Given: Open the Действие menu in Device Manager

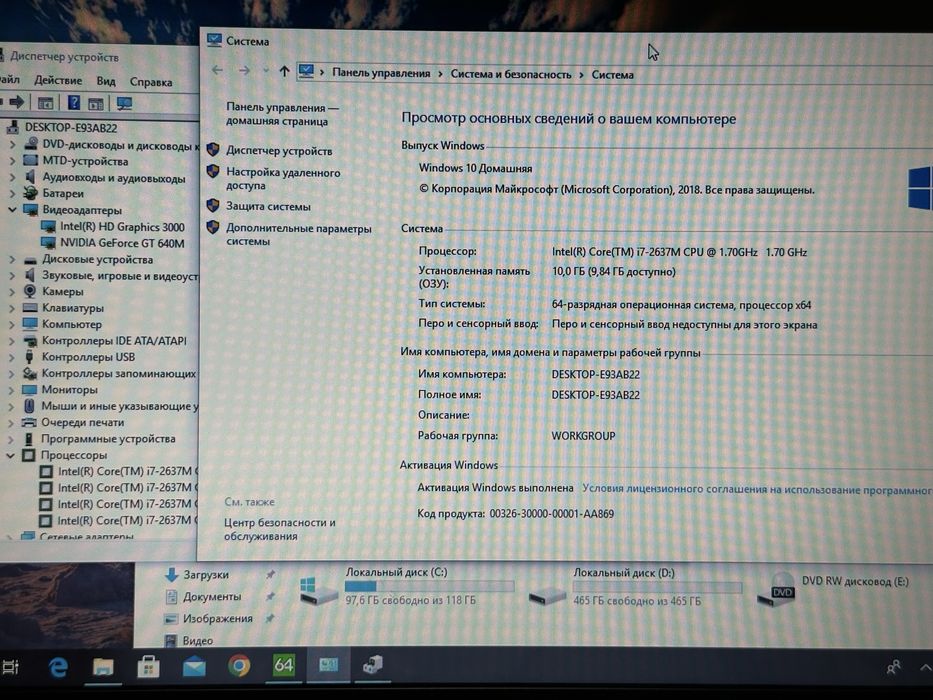Looking at the screenshot, I should 58,80.
